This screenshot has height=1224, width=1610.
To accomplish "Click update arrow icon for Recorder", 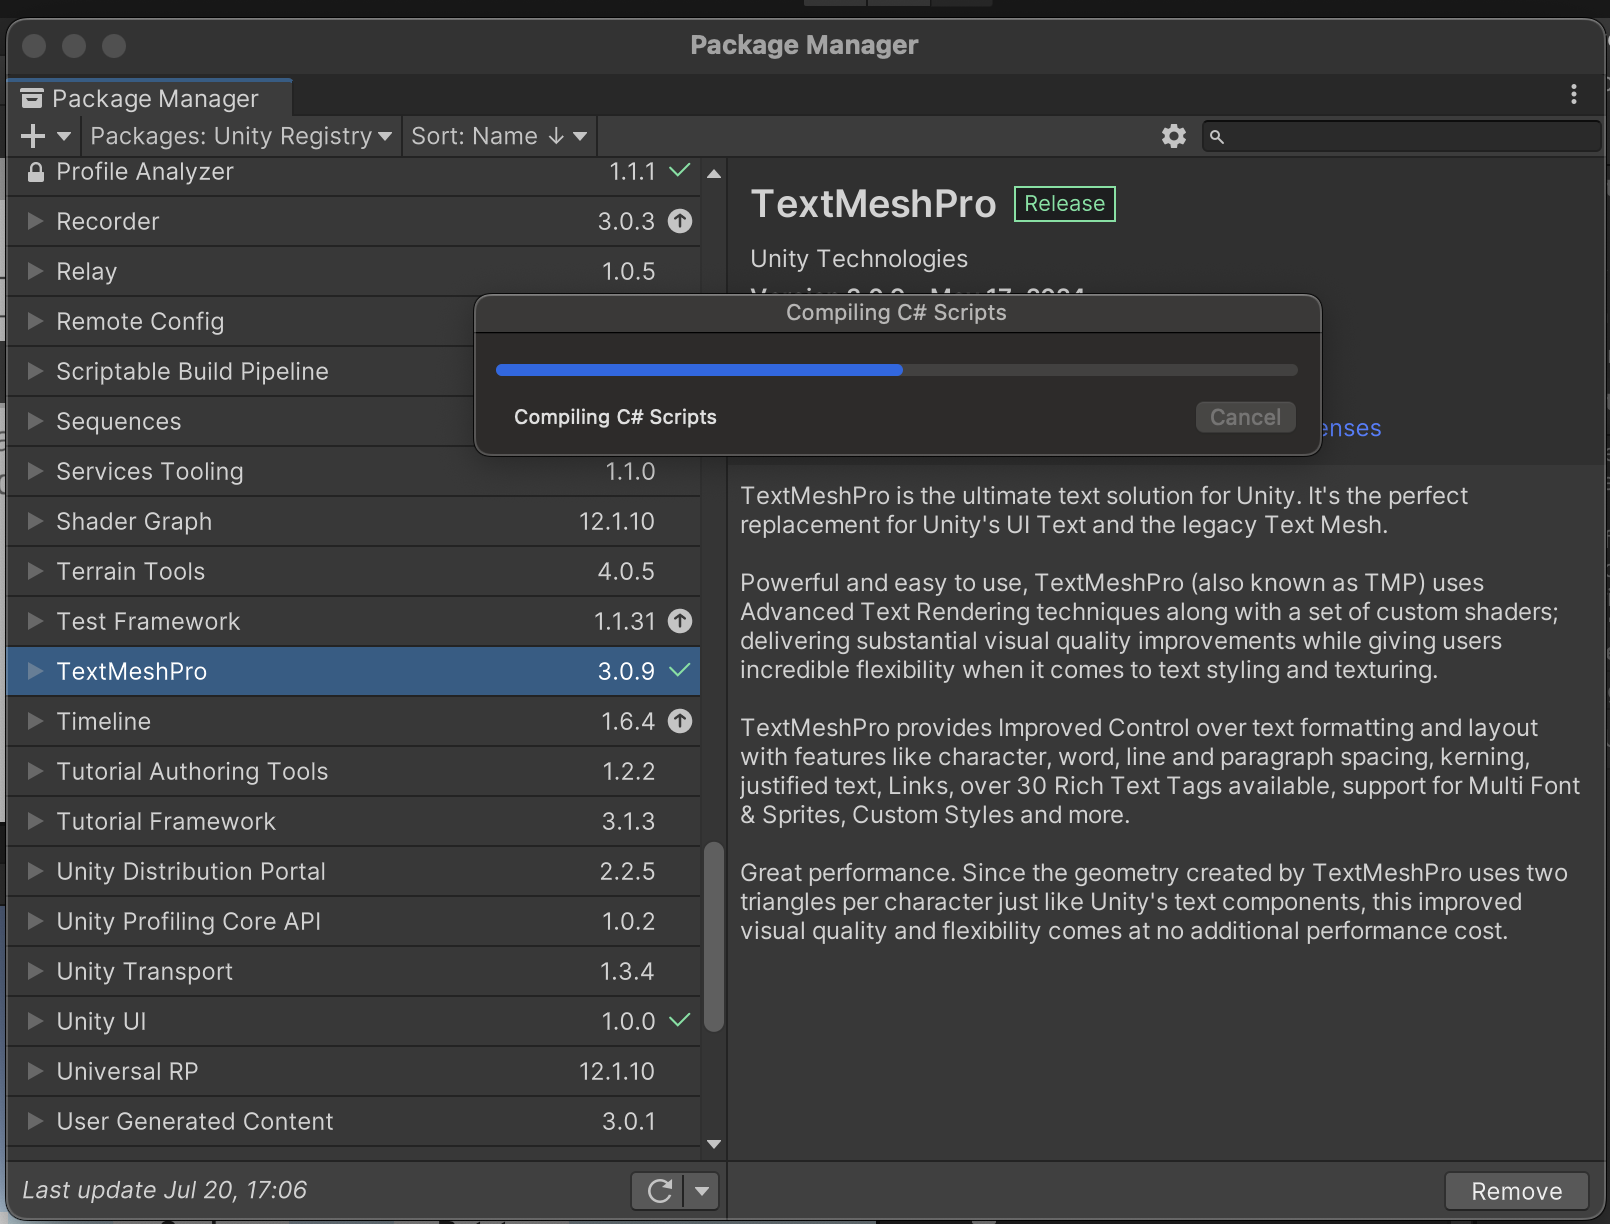I will coord(680,221).
